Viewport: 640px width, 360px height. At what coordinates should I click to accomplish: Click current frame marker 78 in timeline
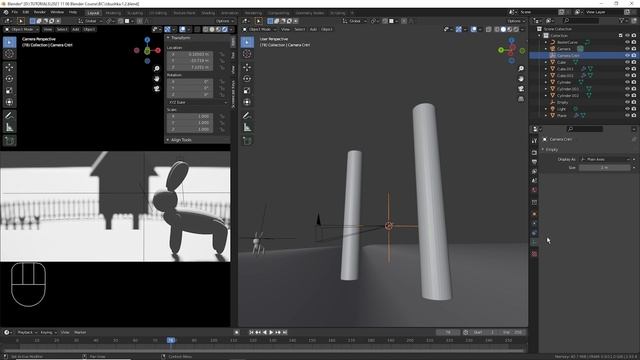171,340
